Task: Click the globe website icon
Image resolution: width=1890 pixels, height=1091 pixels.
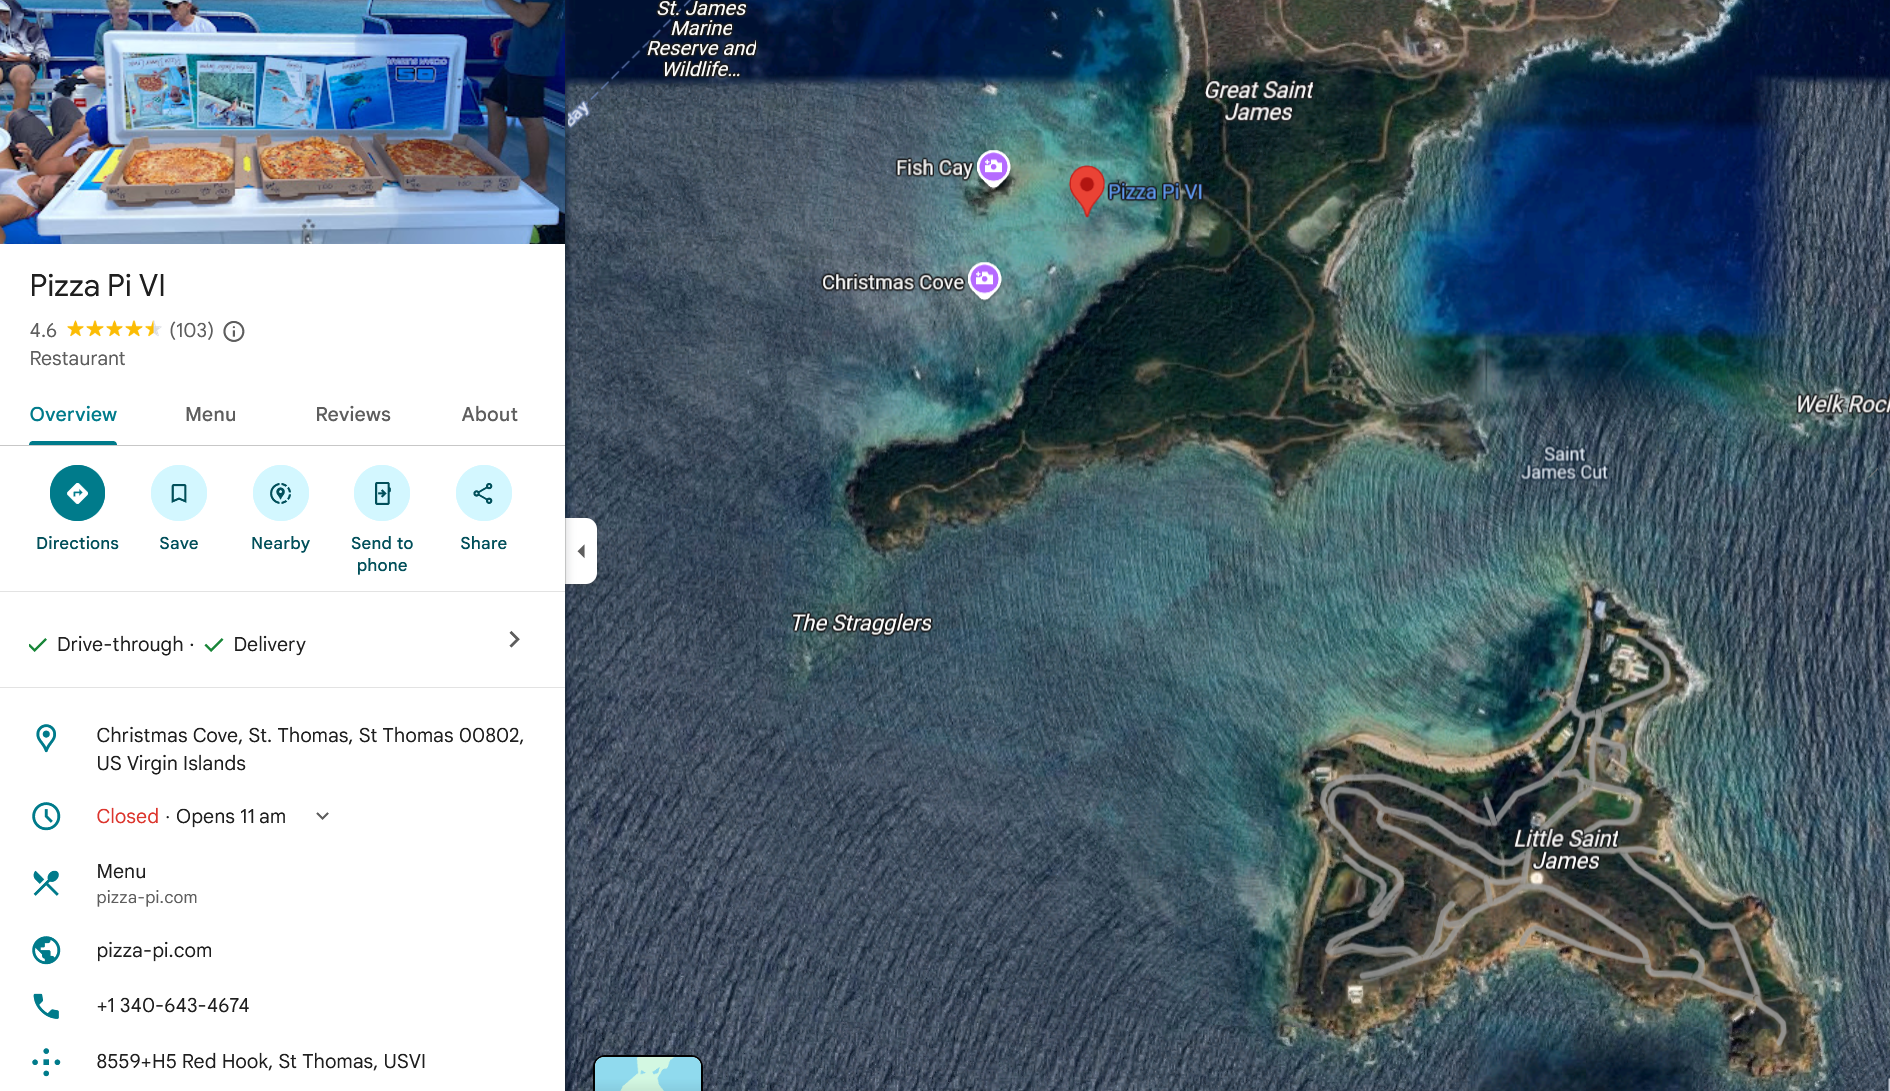Action: [46, 950]
